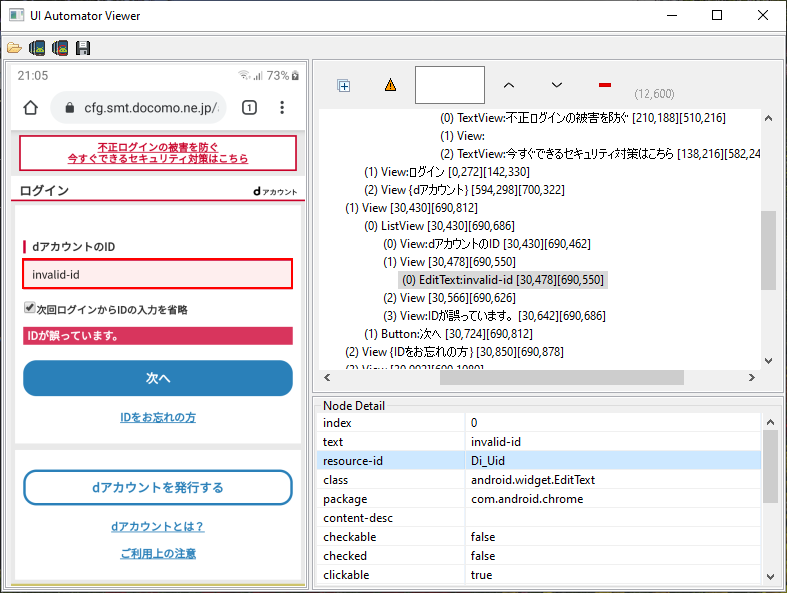Click the red security notice banner link
The image size is (787, 593).
[x=158, y=153]
